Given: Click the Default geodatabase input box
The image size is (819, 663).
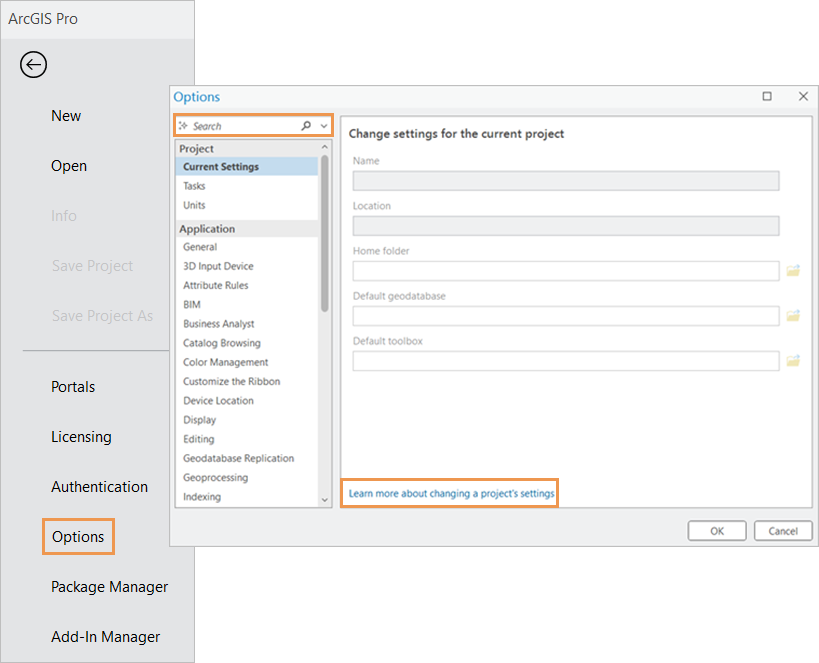Looking at the screenshot, I should tap(566, 316).
